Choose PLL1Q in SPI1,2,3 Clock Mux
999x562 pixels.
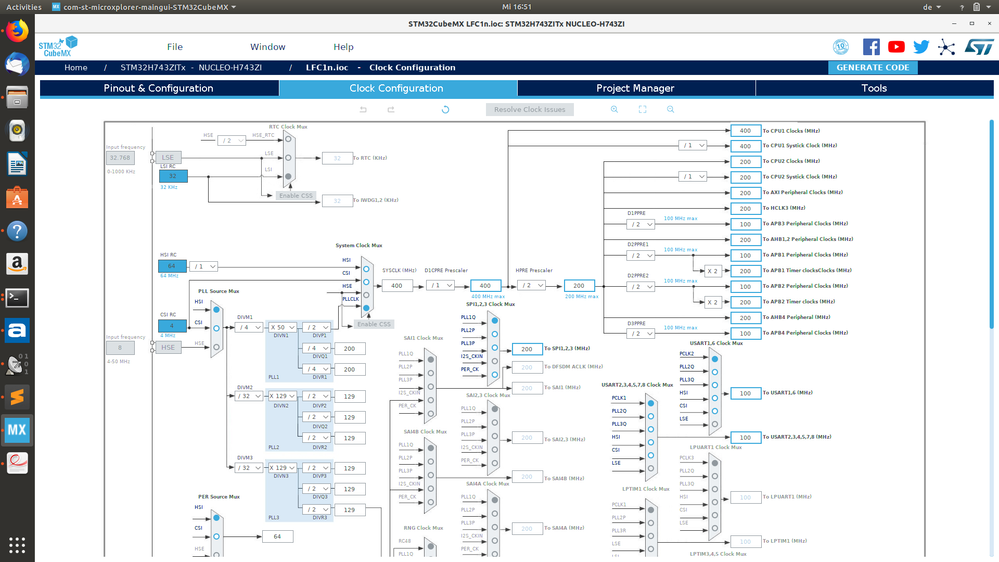[494, 321]
